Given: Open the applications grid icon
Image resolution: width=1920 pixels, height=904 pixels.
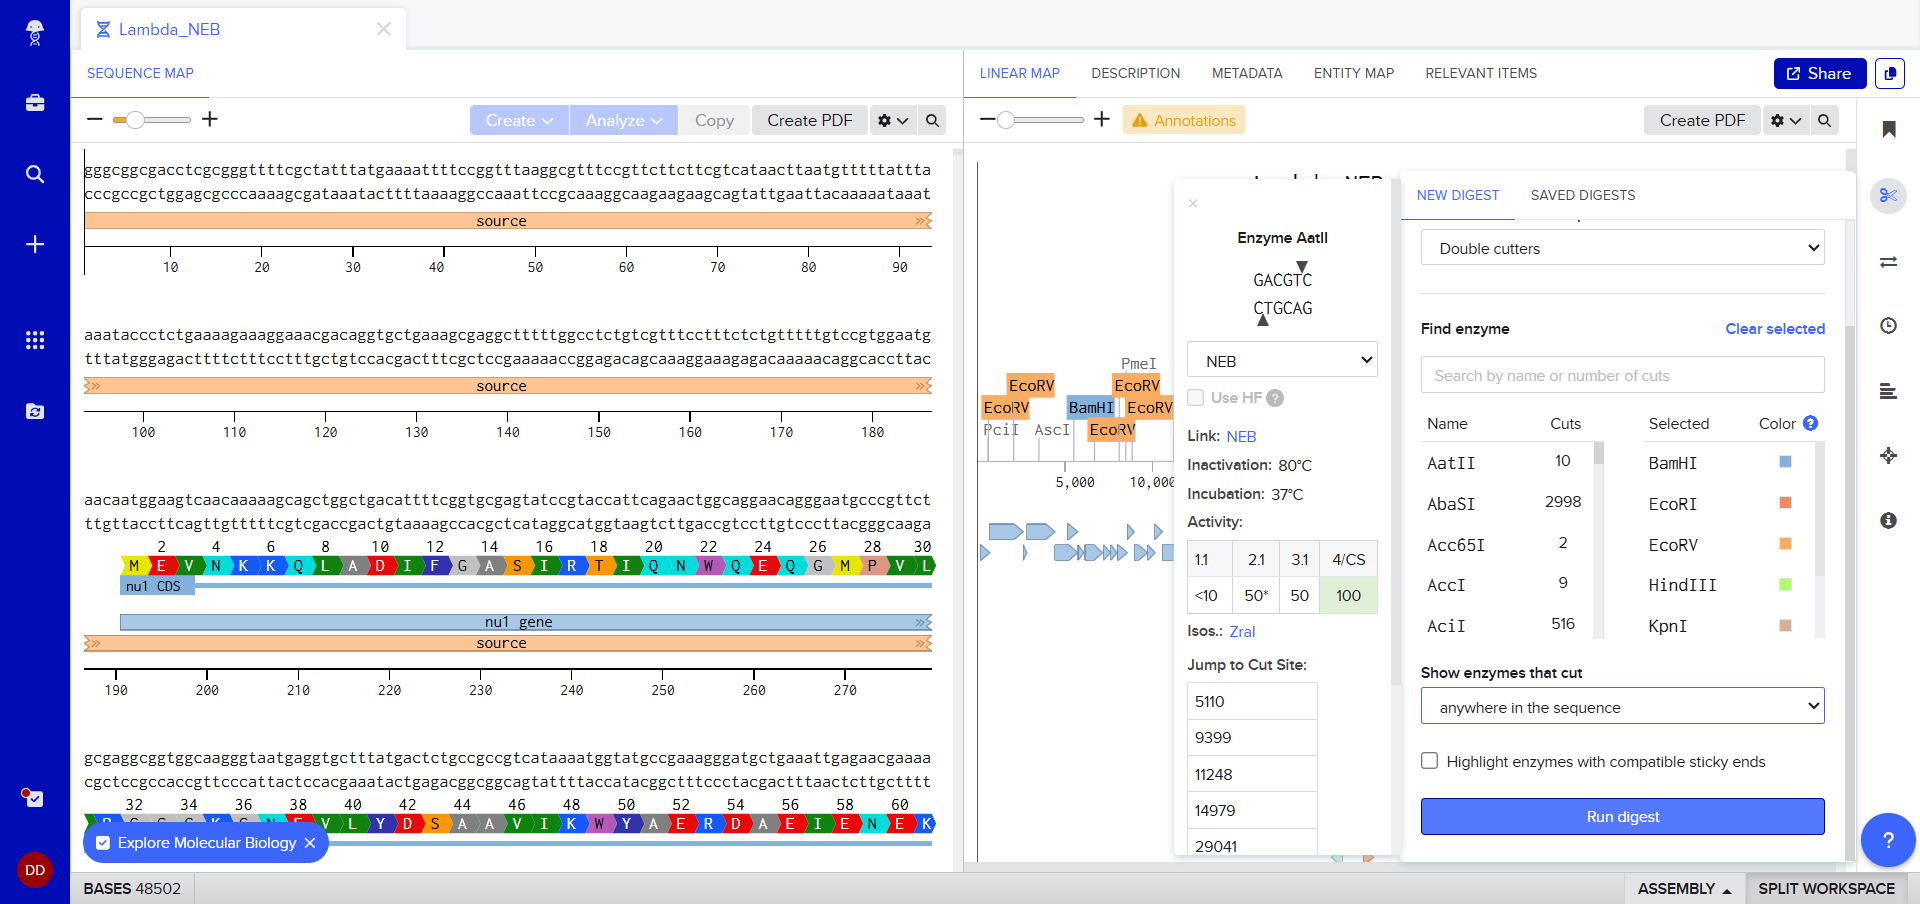Looking at the screenshot, I should 35,340.
